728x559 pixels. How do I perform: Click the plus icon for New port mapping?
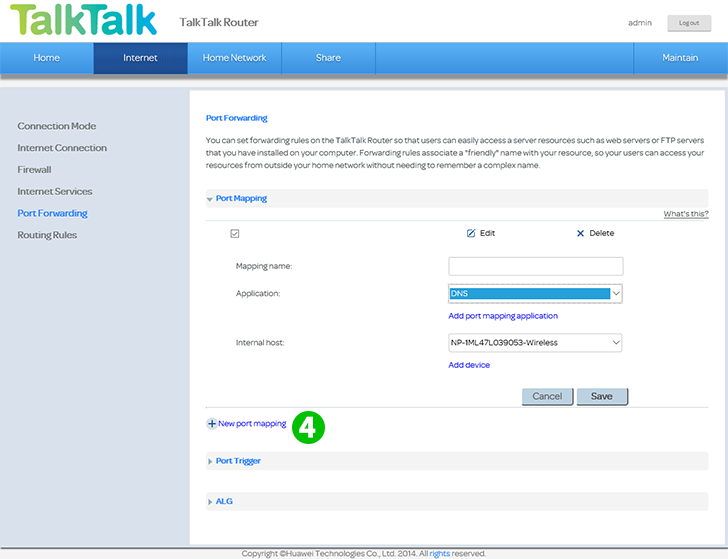click(x=212, y=423)
